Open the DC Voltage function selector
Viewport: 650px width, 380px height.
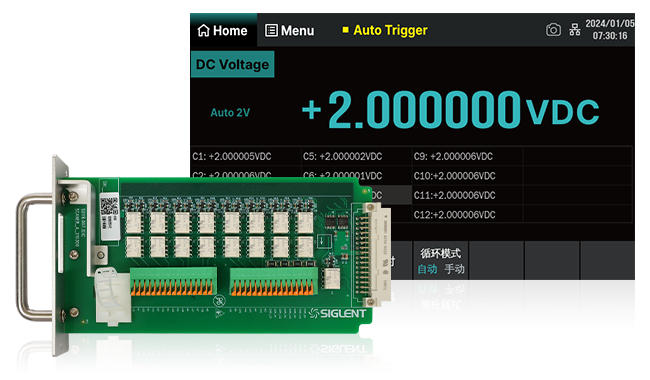pyautogui.click(x=232, y=64)
